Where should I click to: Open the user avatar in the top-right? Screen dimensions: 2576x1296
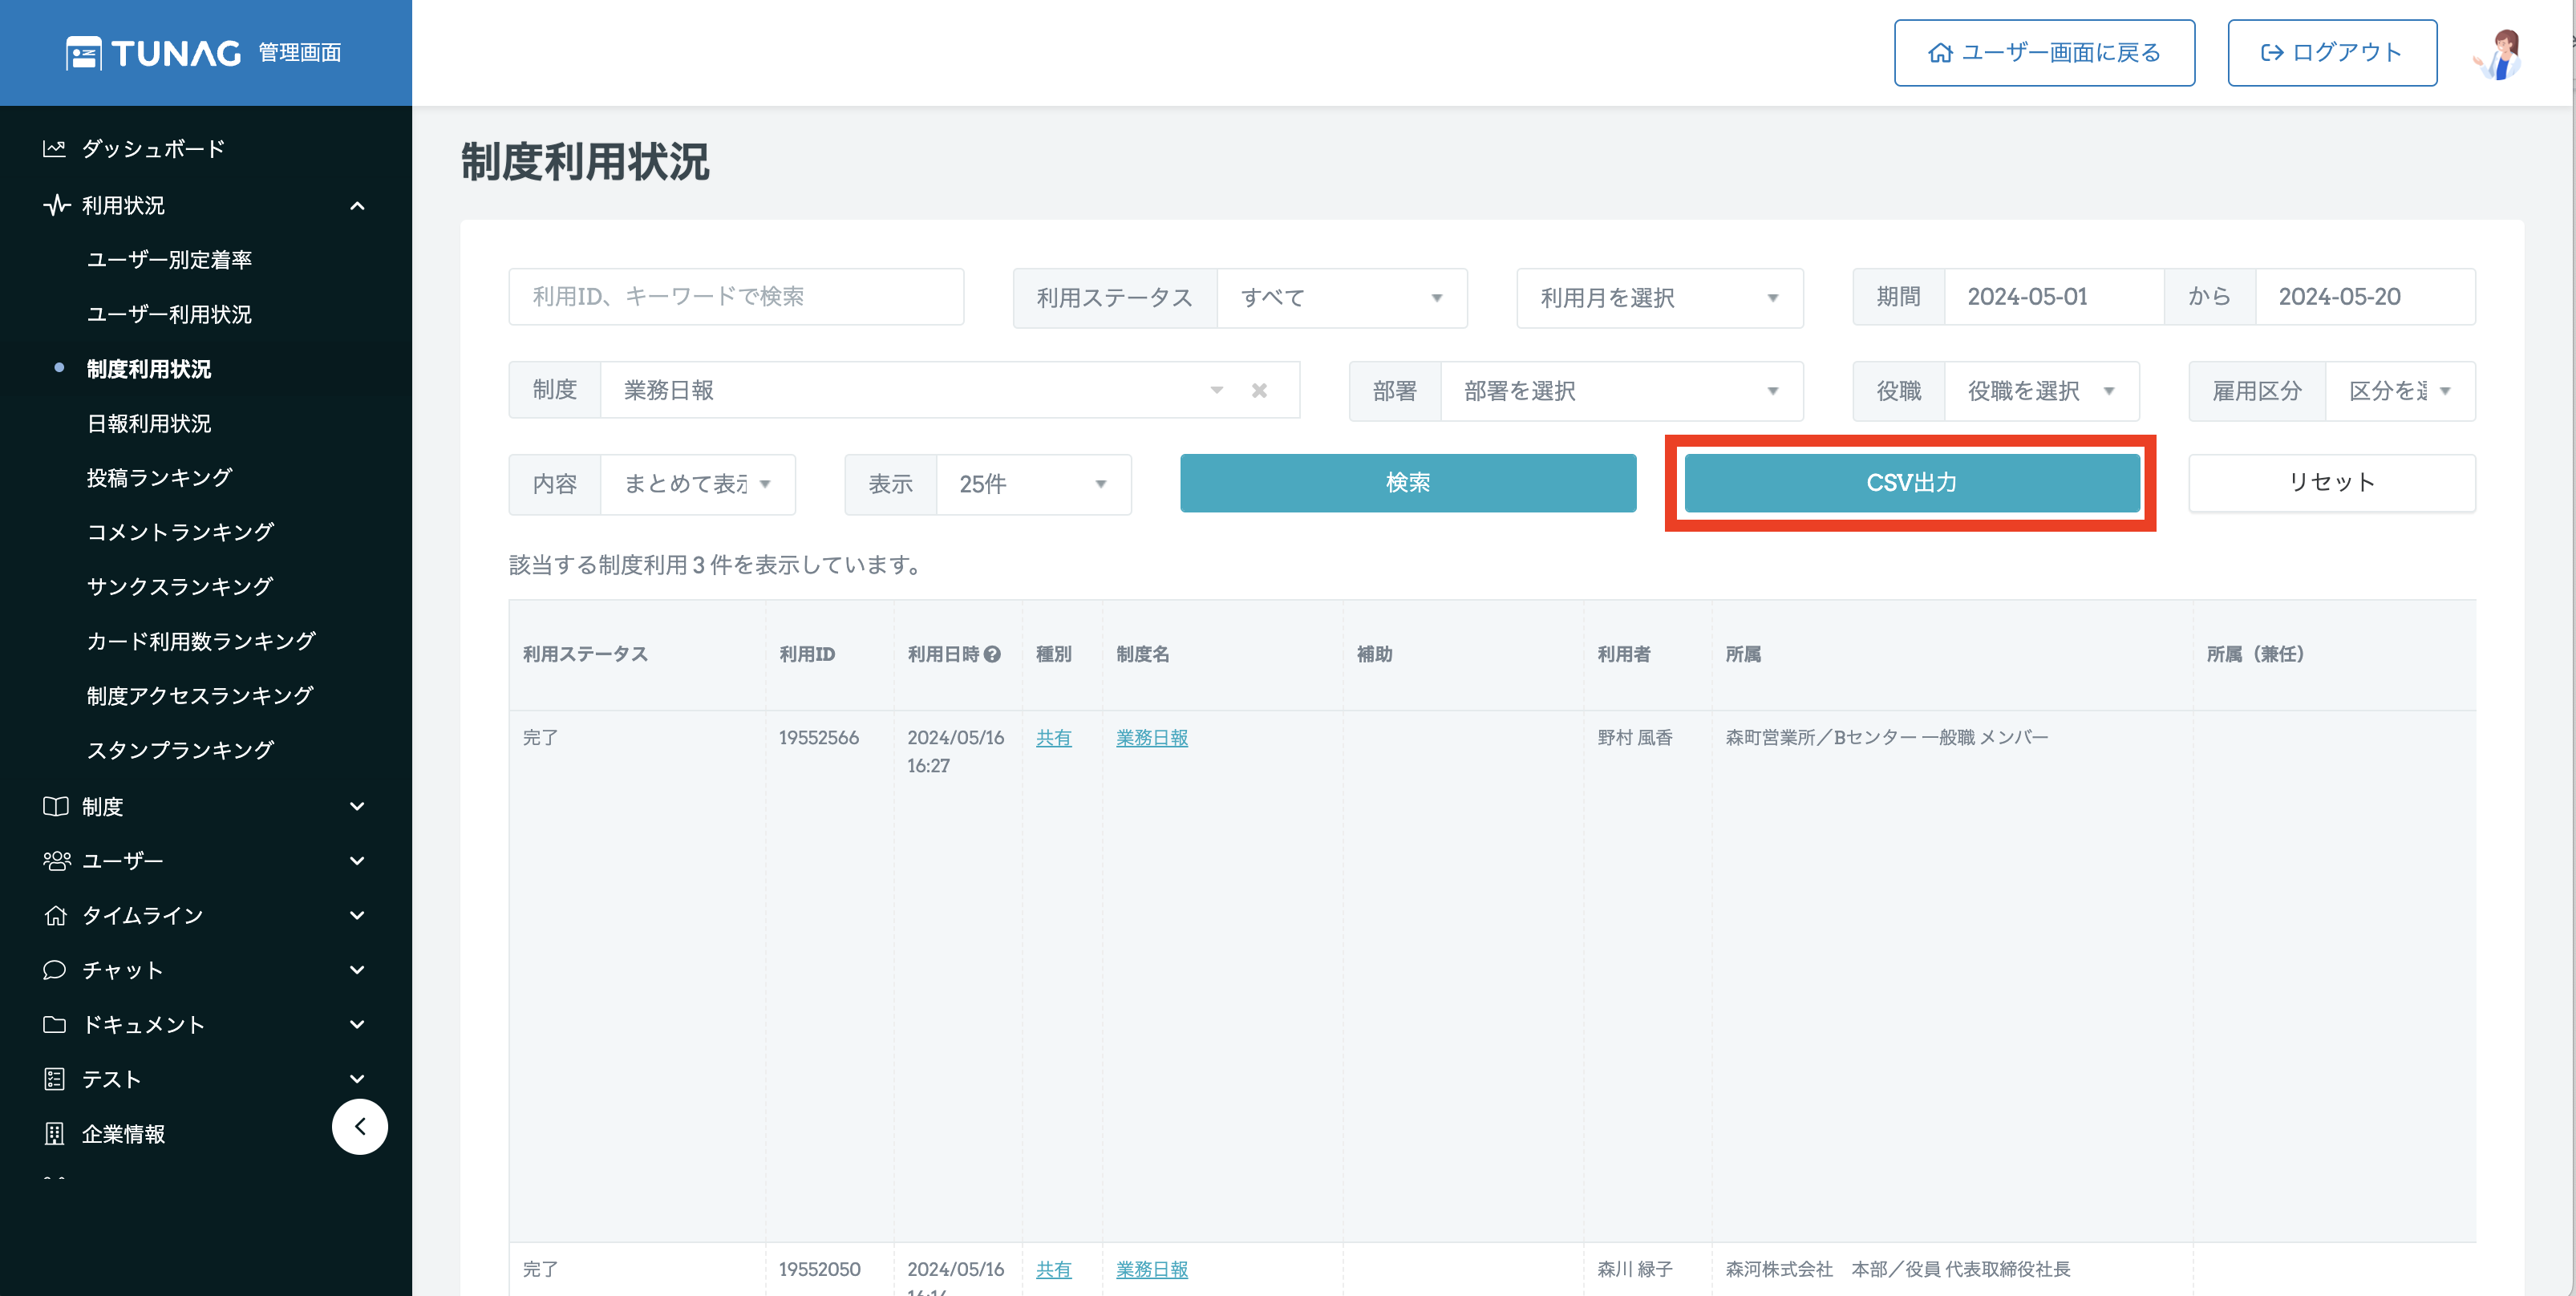pyautogui.click(x=2500, y=54)
